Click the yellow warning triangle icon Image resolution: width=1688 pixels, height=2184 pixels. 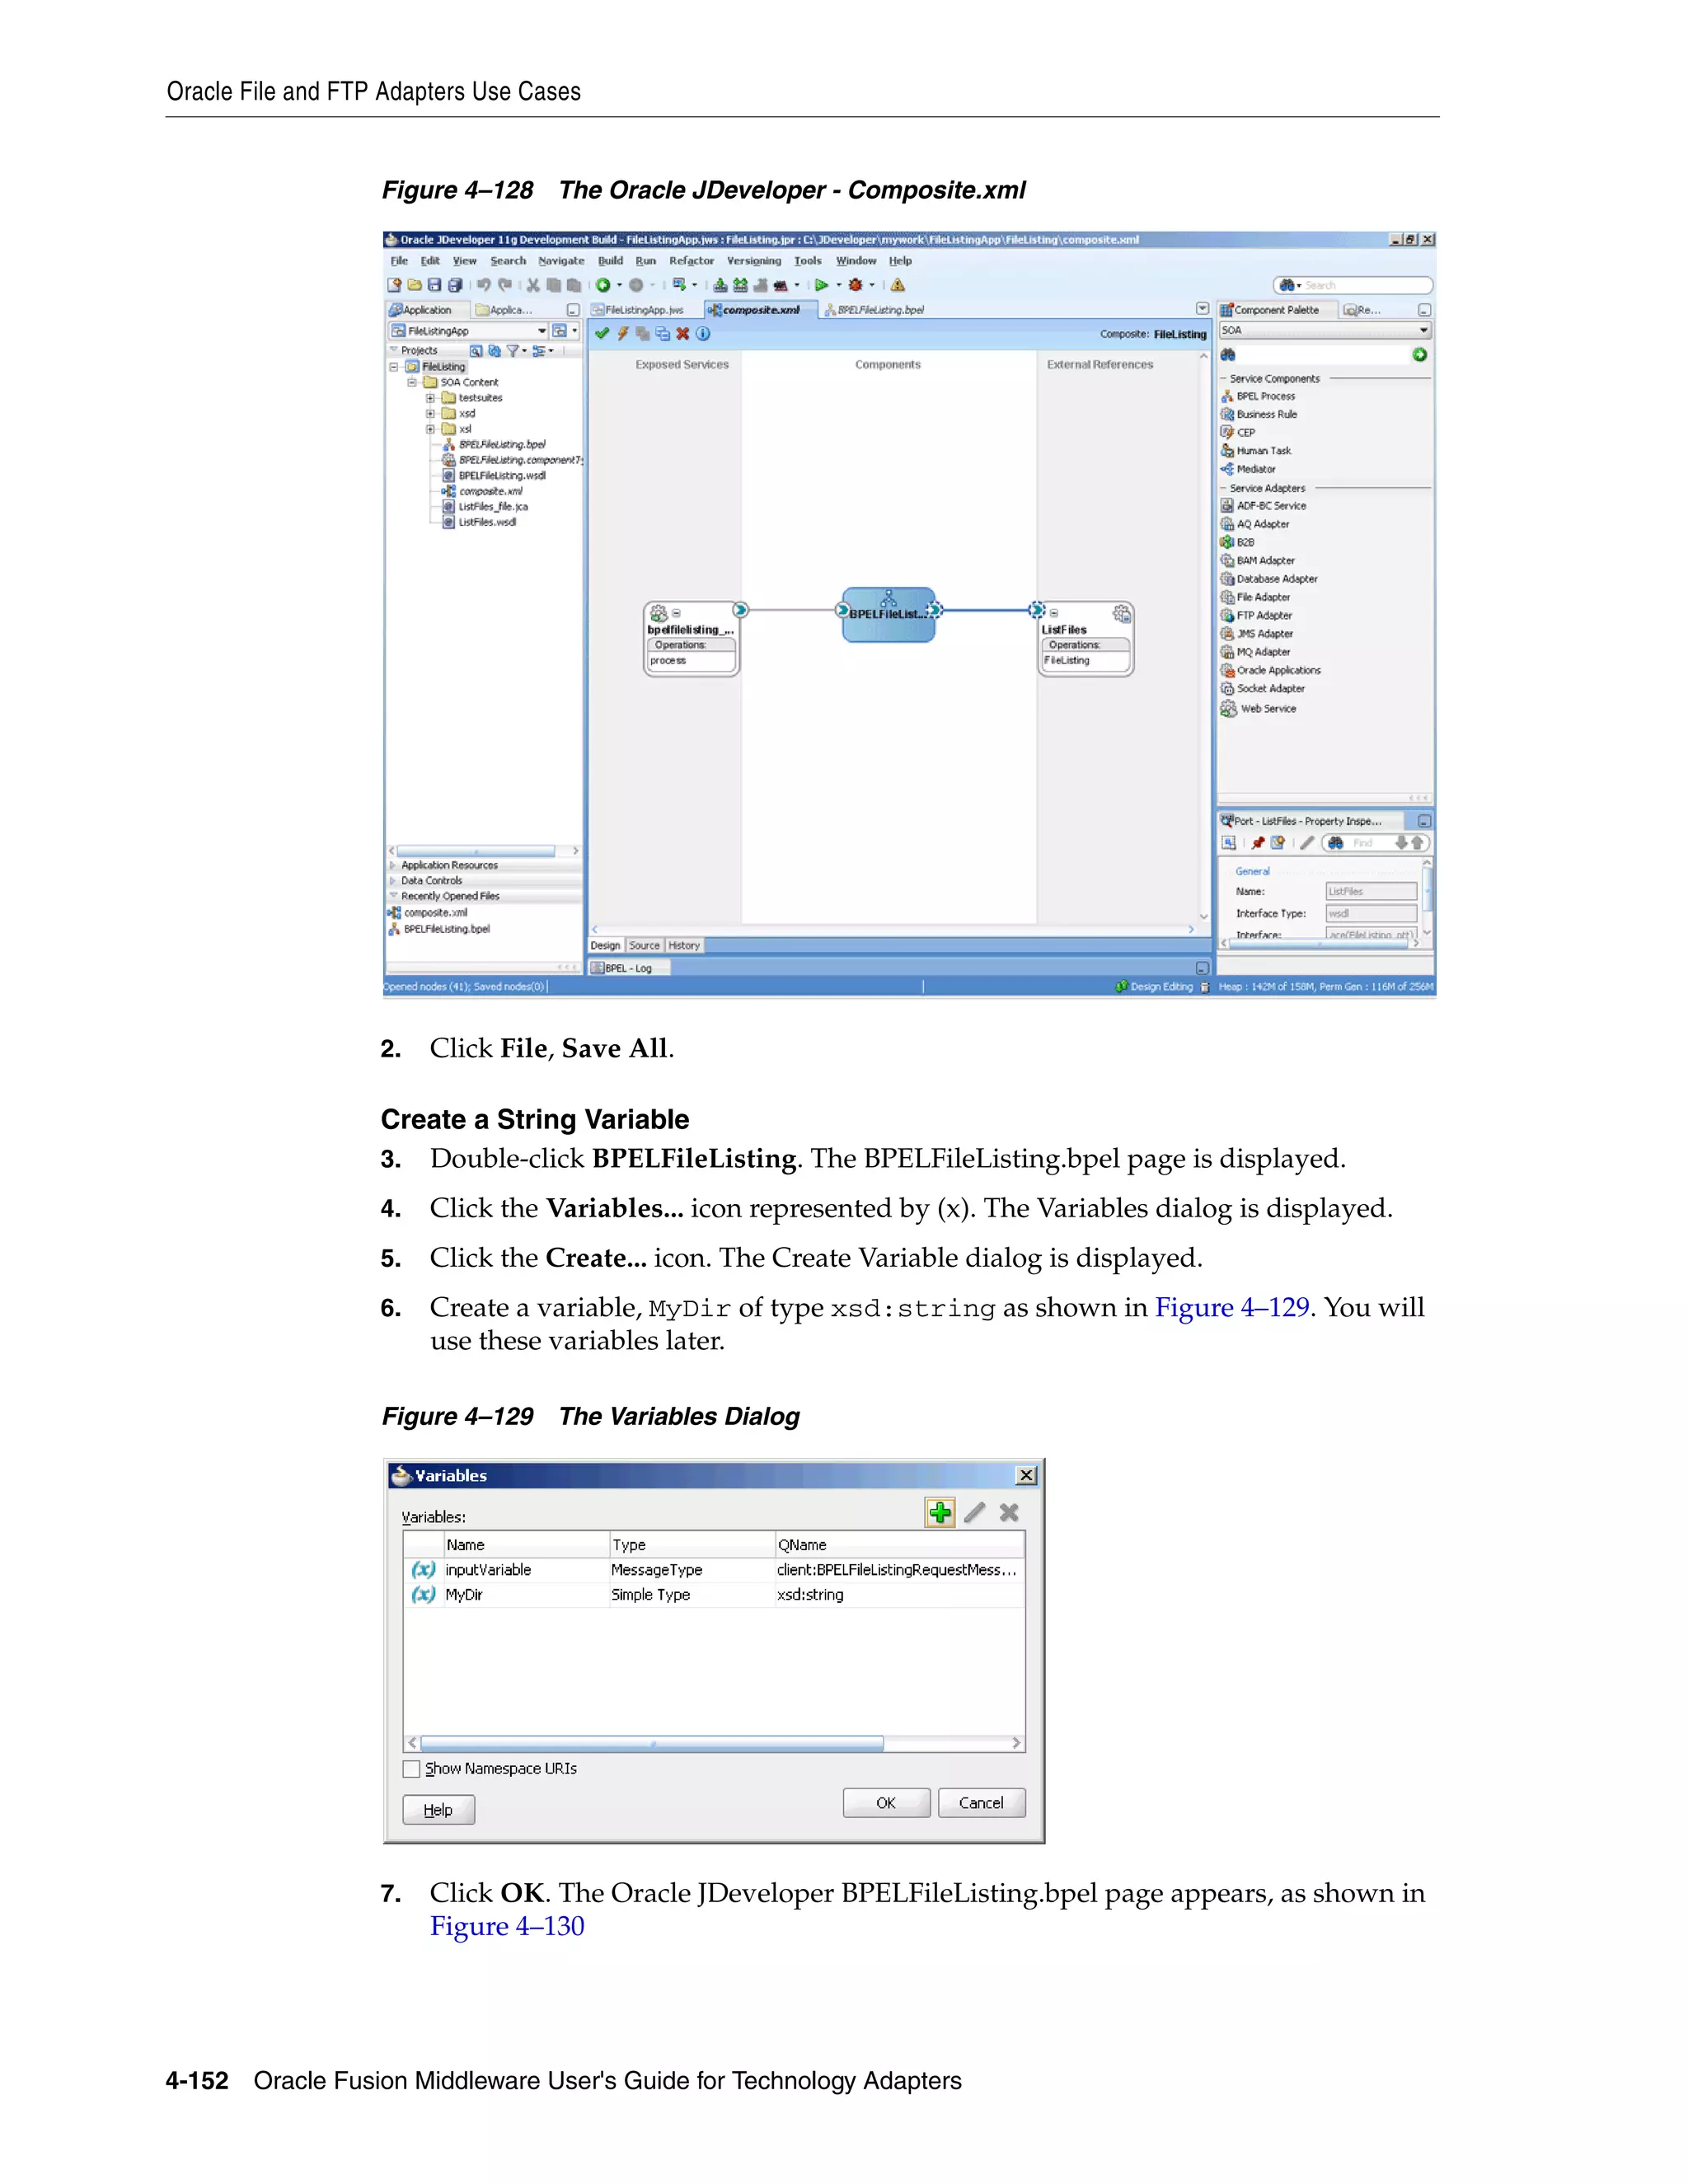pyautogui.click(x=898, y=285)
